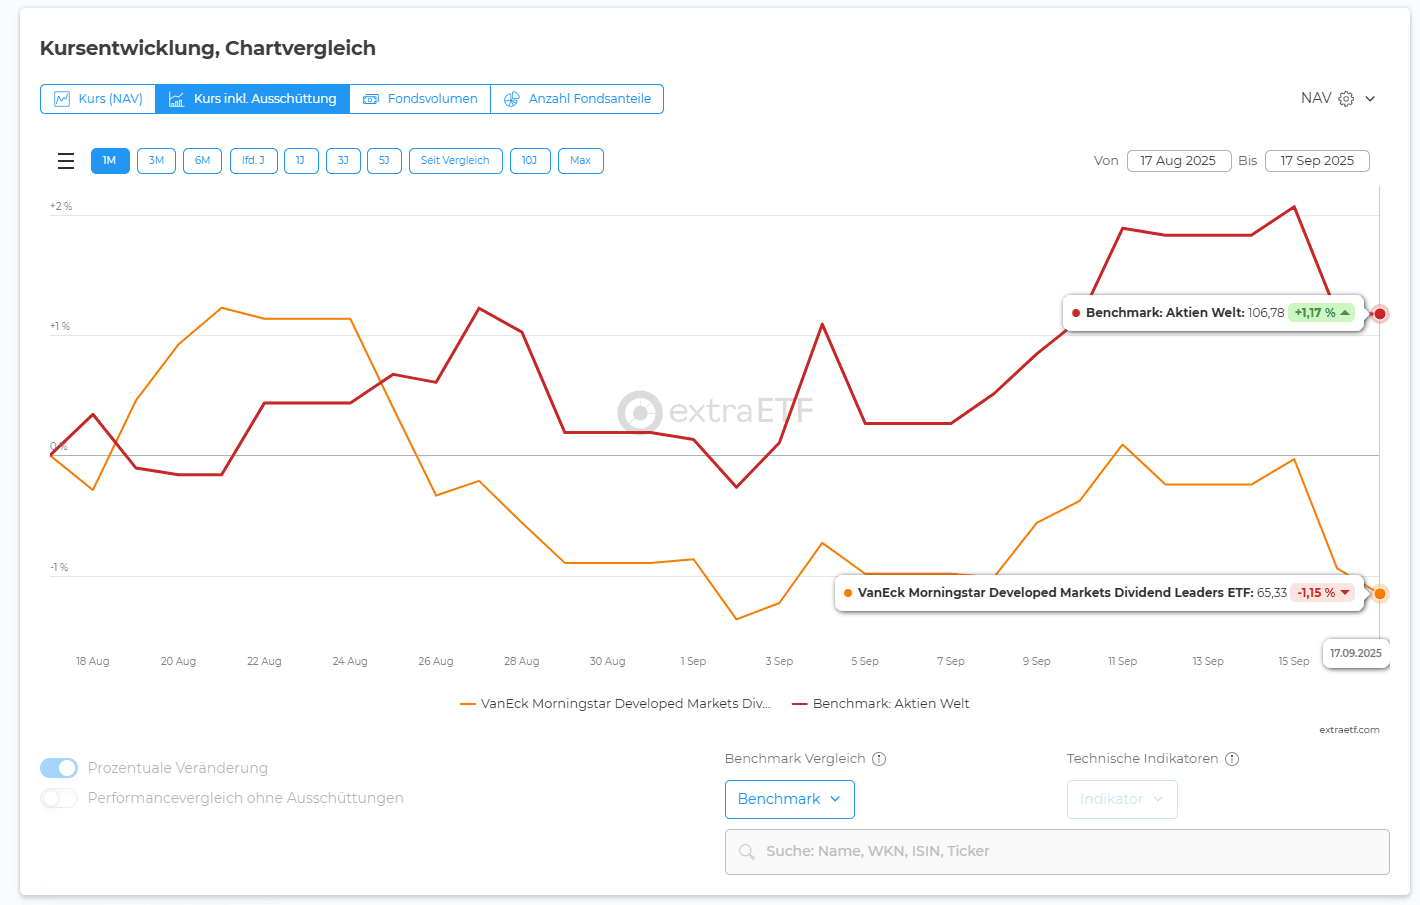The image size is (1420, 905).
Task: Click the orange VanEck endpoint marker
Action: pos(1380,594)
